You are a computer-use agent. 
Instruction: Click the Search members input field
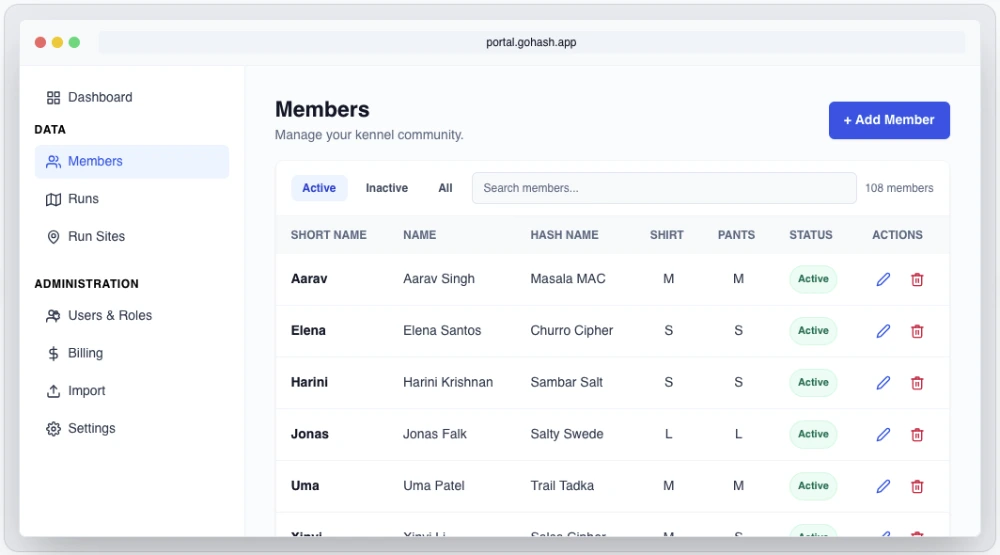[663, 188]
